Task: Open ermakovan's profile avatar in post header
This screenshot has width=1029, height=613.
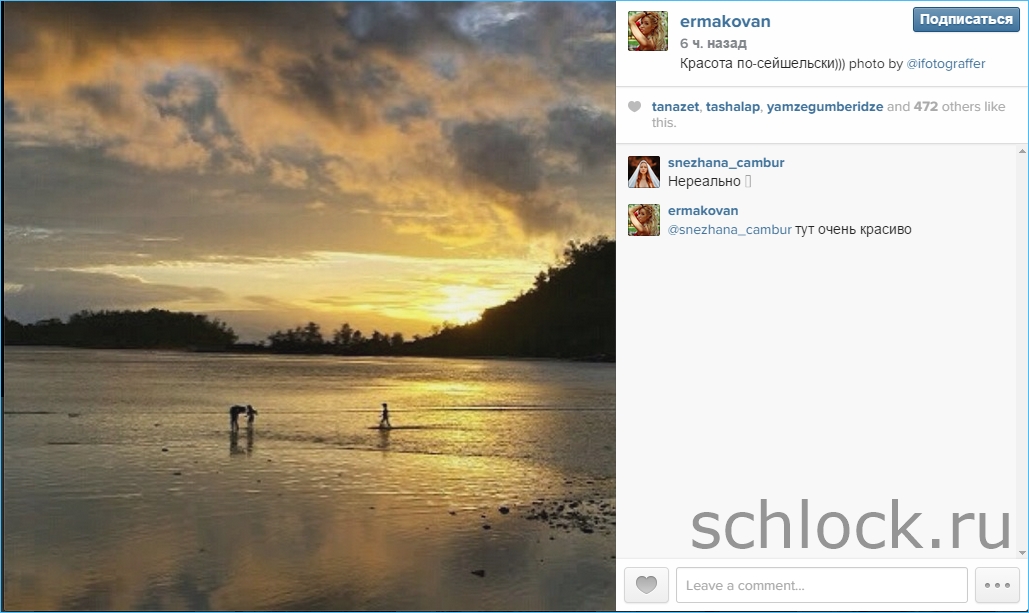Action: pos(647,31)
